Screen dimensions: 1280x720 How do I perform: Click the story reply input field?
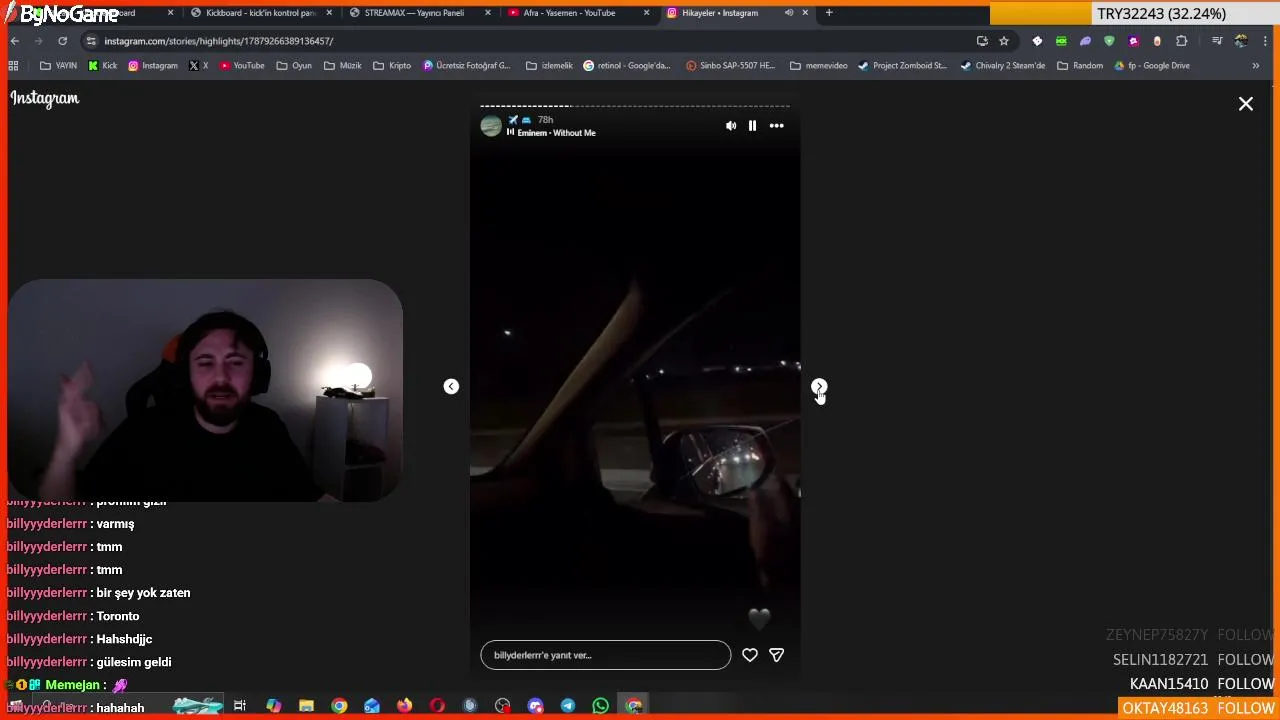point(606,655)
